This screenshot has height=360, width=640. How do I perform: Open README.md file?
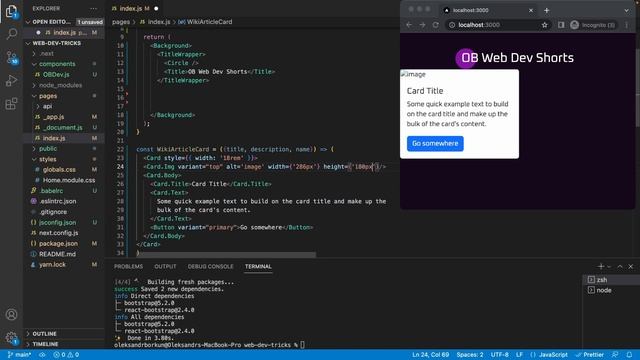pos(57,254)
